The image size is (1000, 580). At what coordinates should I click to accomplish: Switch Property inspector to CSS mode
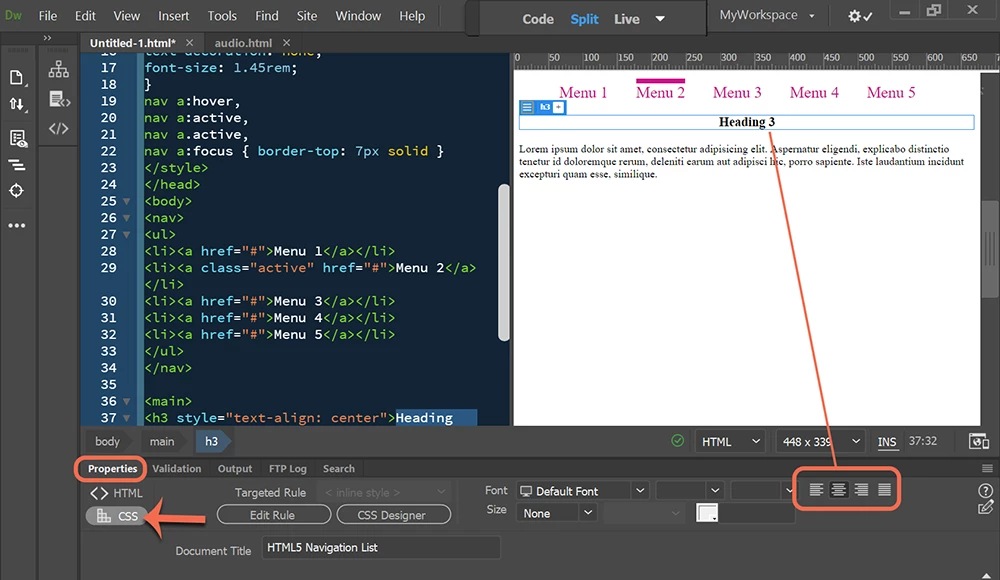(116, 516)
